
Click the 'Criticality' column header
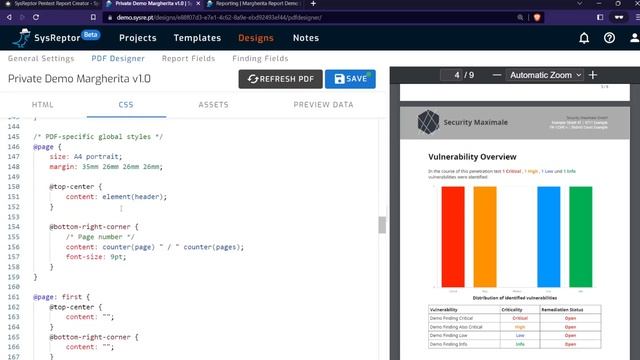click(x=511, y=310)
